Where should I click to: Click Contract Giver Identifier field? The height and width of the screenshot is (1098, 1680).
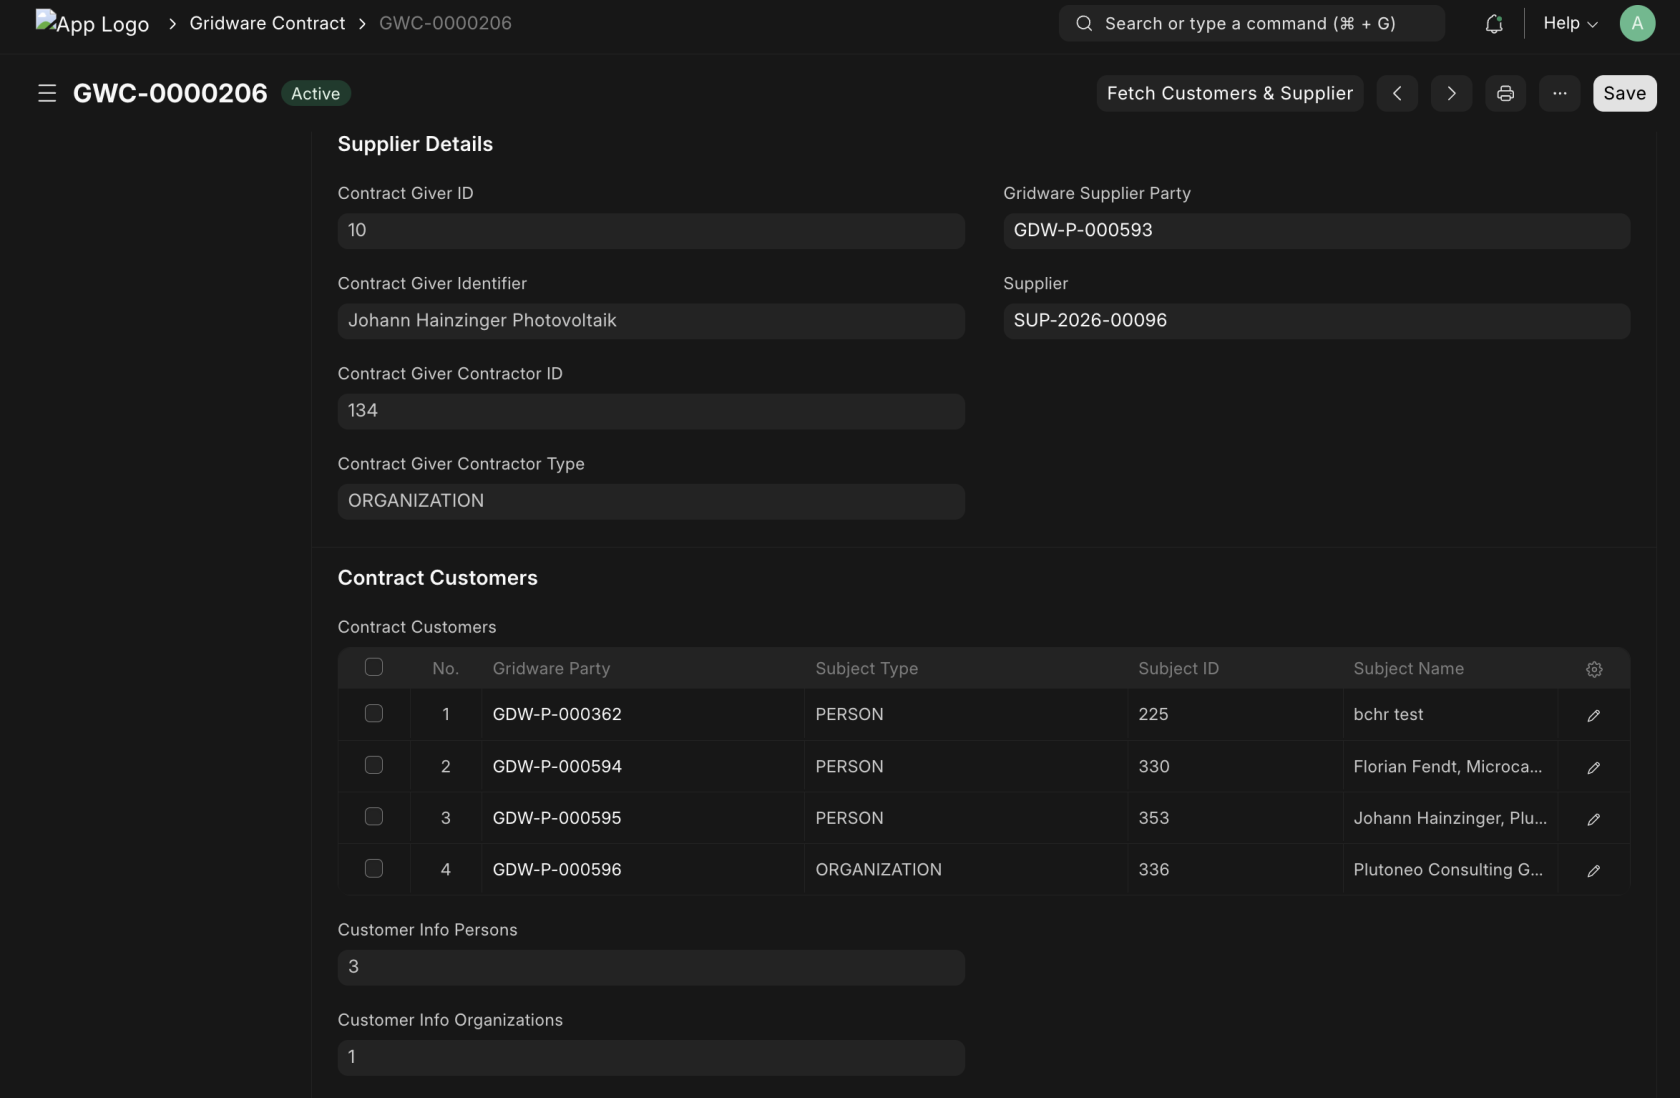pyautogui.click(x=651, y=321)
